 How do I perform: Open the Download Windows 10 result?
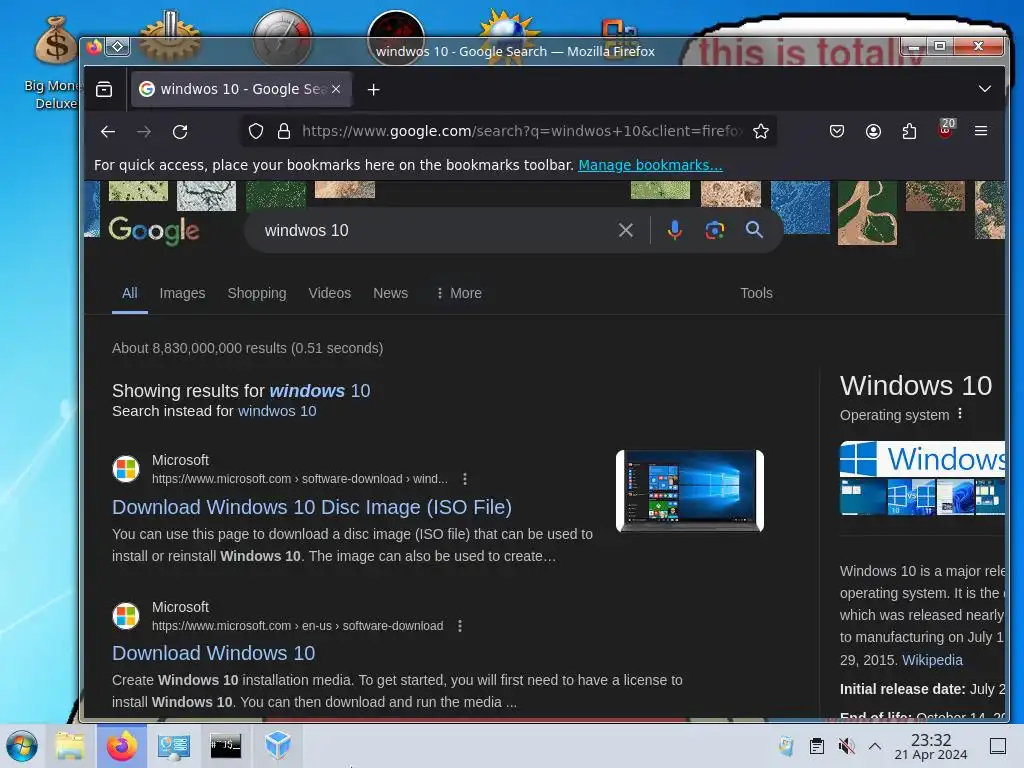214,653
